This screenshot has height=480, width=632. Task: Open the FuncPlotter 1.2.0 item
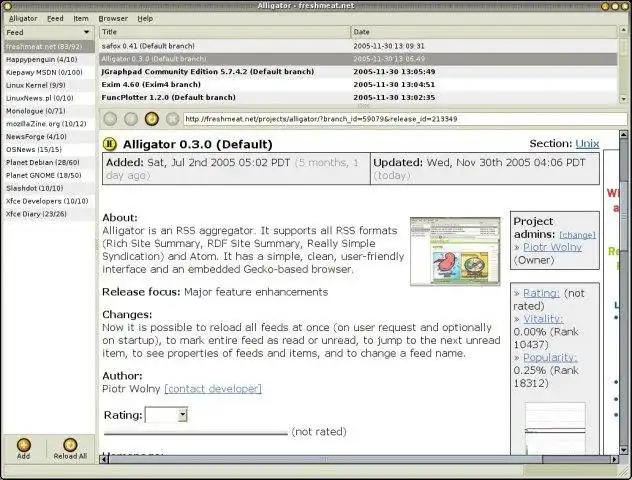click(358, 98)
